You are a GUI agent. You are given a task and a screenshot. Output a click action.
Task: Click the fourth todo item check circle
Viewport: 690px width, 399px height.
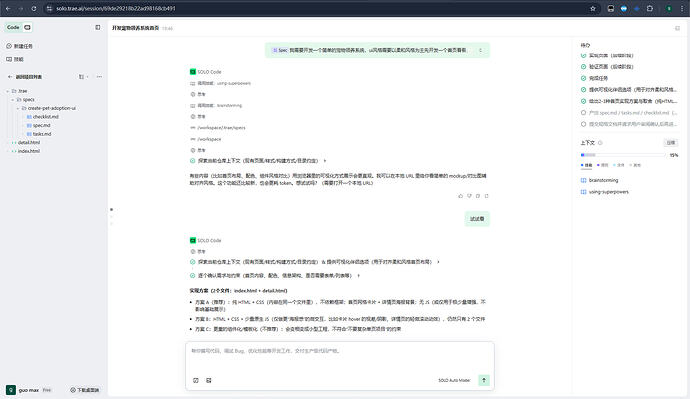tap(584, 90)
